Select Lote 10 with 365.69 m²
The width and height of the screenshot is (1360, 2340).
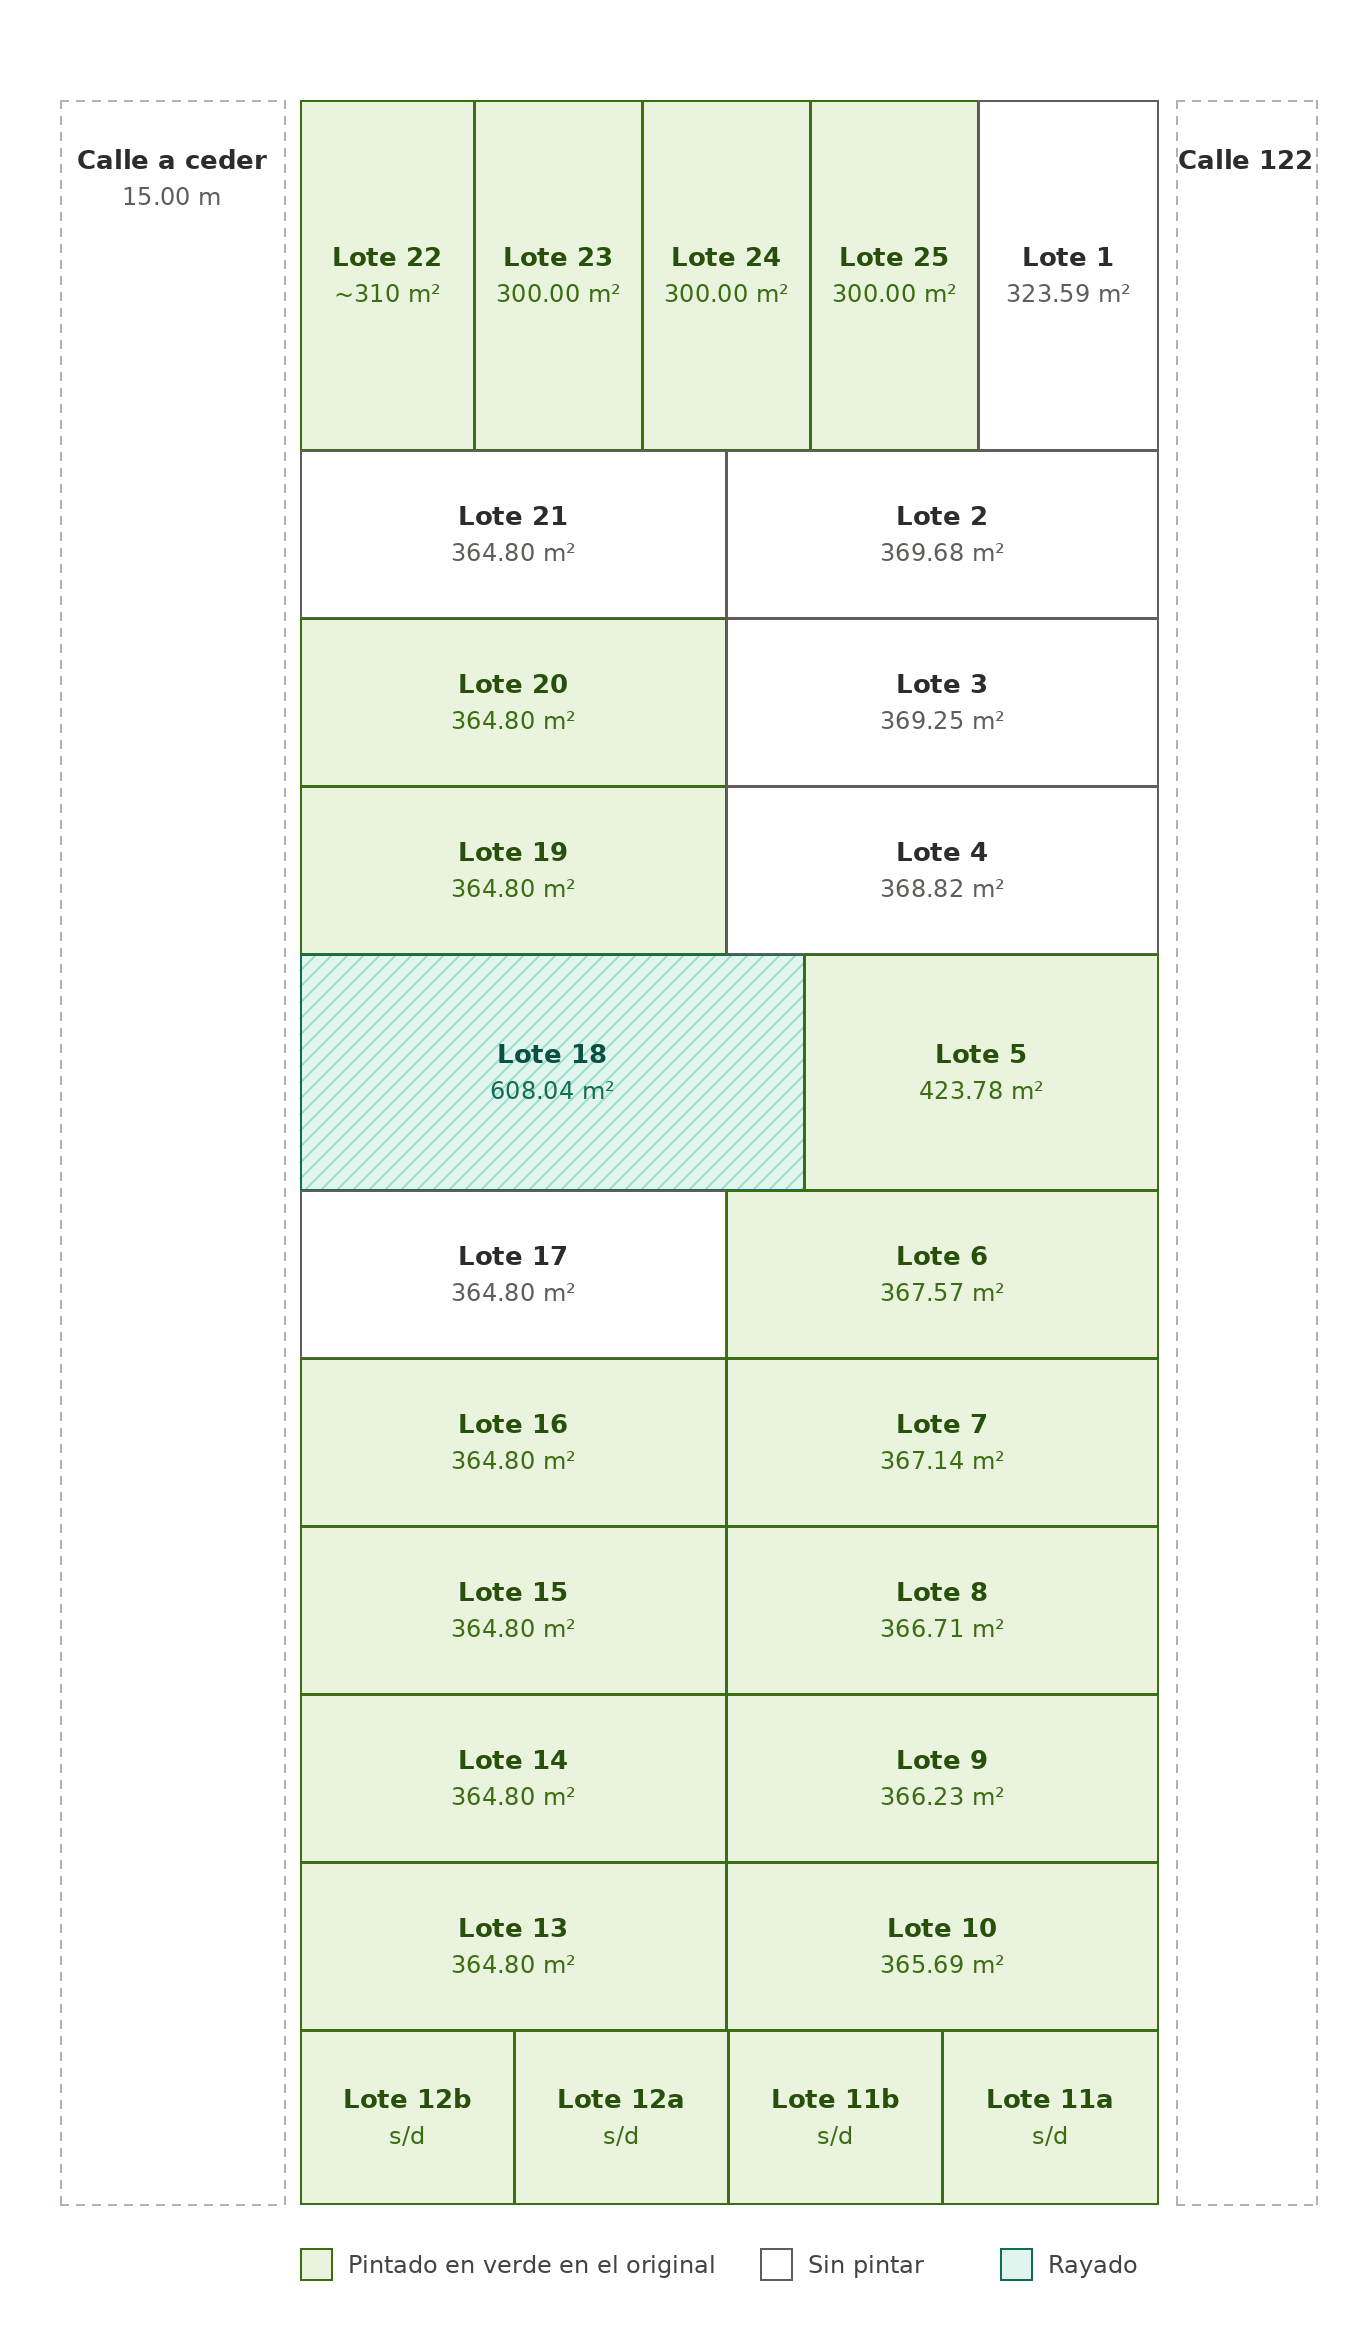click(942, 1946)
